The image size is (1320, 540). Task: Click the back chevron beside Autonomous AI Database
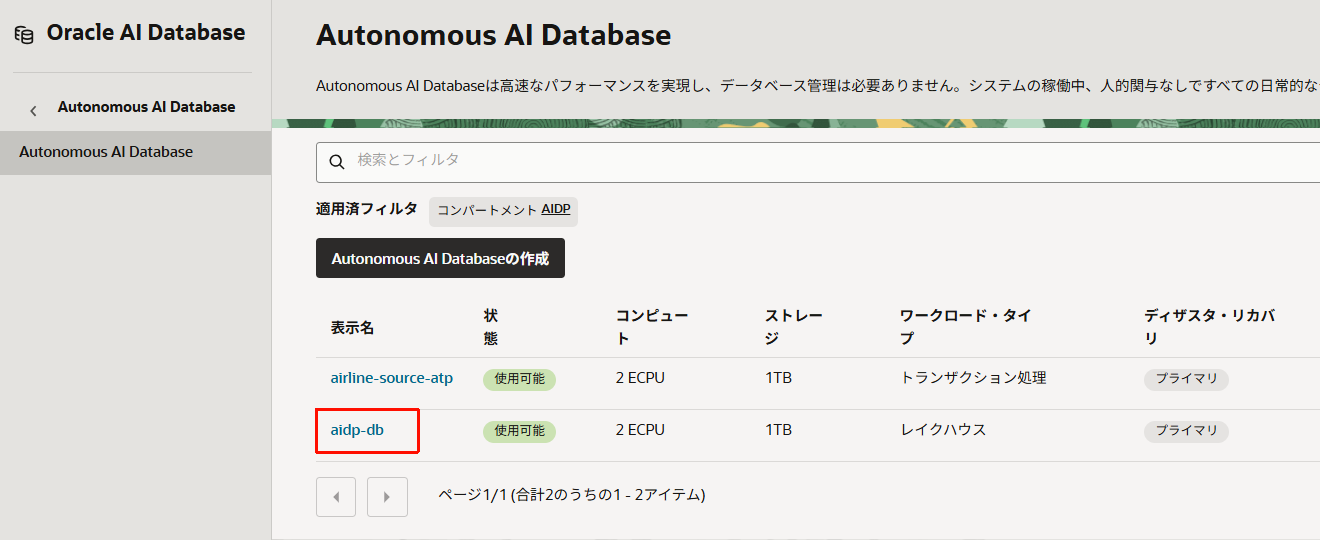(x=33, y=110)
